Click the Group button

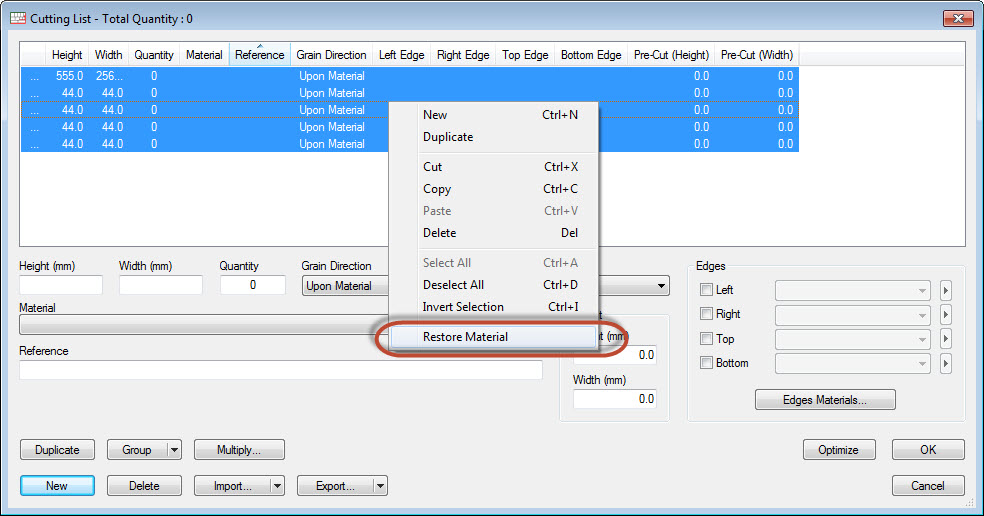(137, 449)
